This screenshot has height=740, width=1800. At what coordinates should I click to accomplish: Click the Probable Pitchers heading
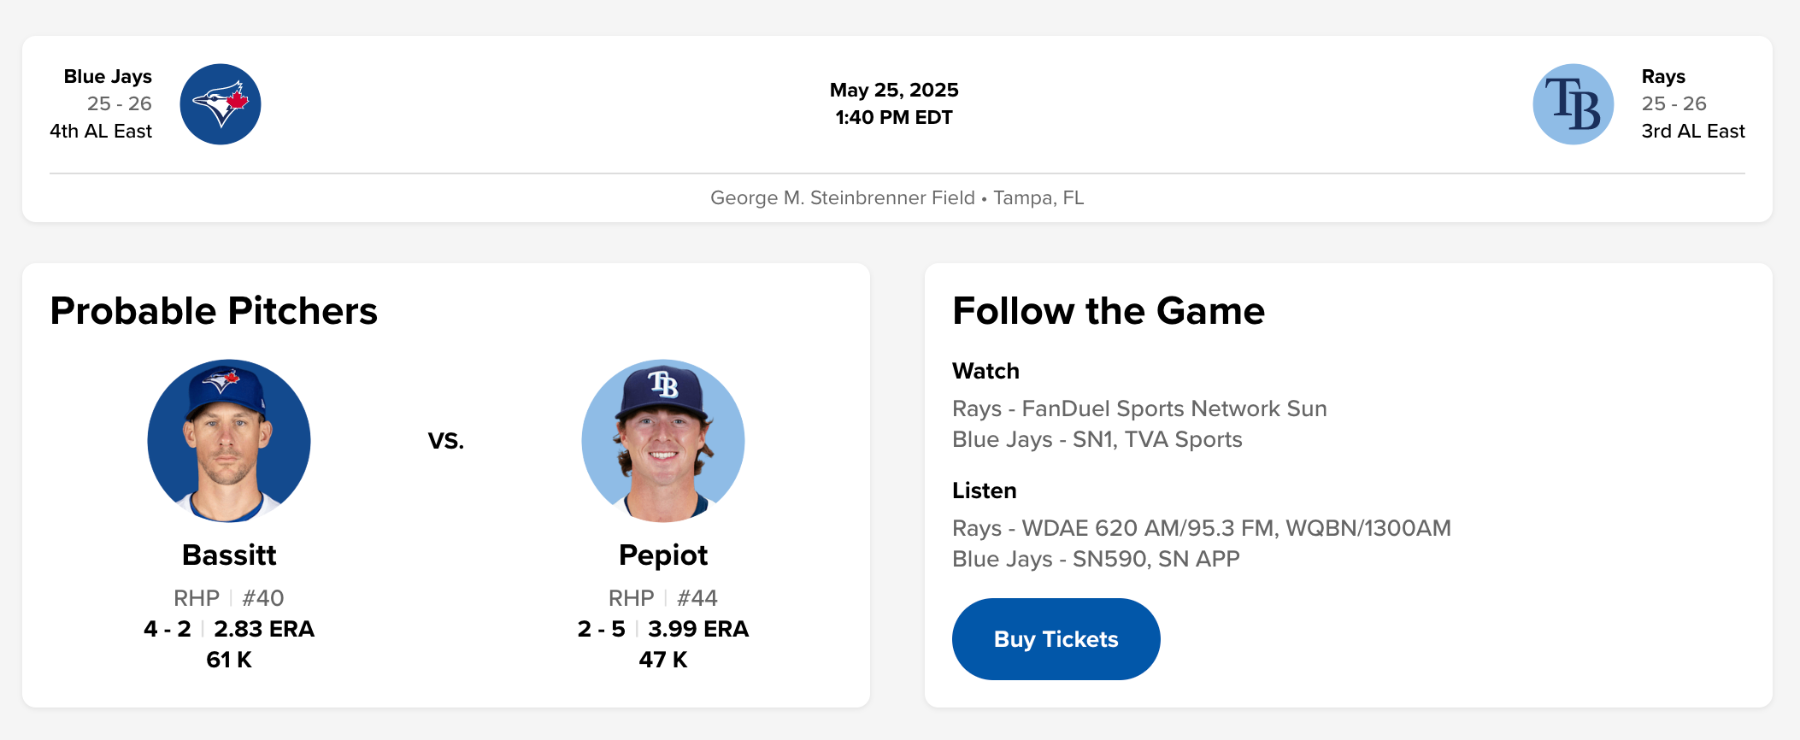point(214,311)
